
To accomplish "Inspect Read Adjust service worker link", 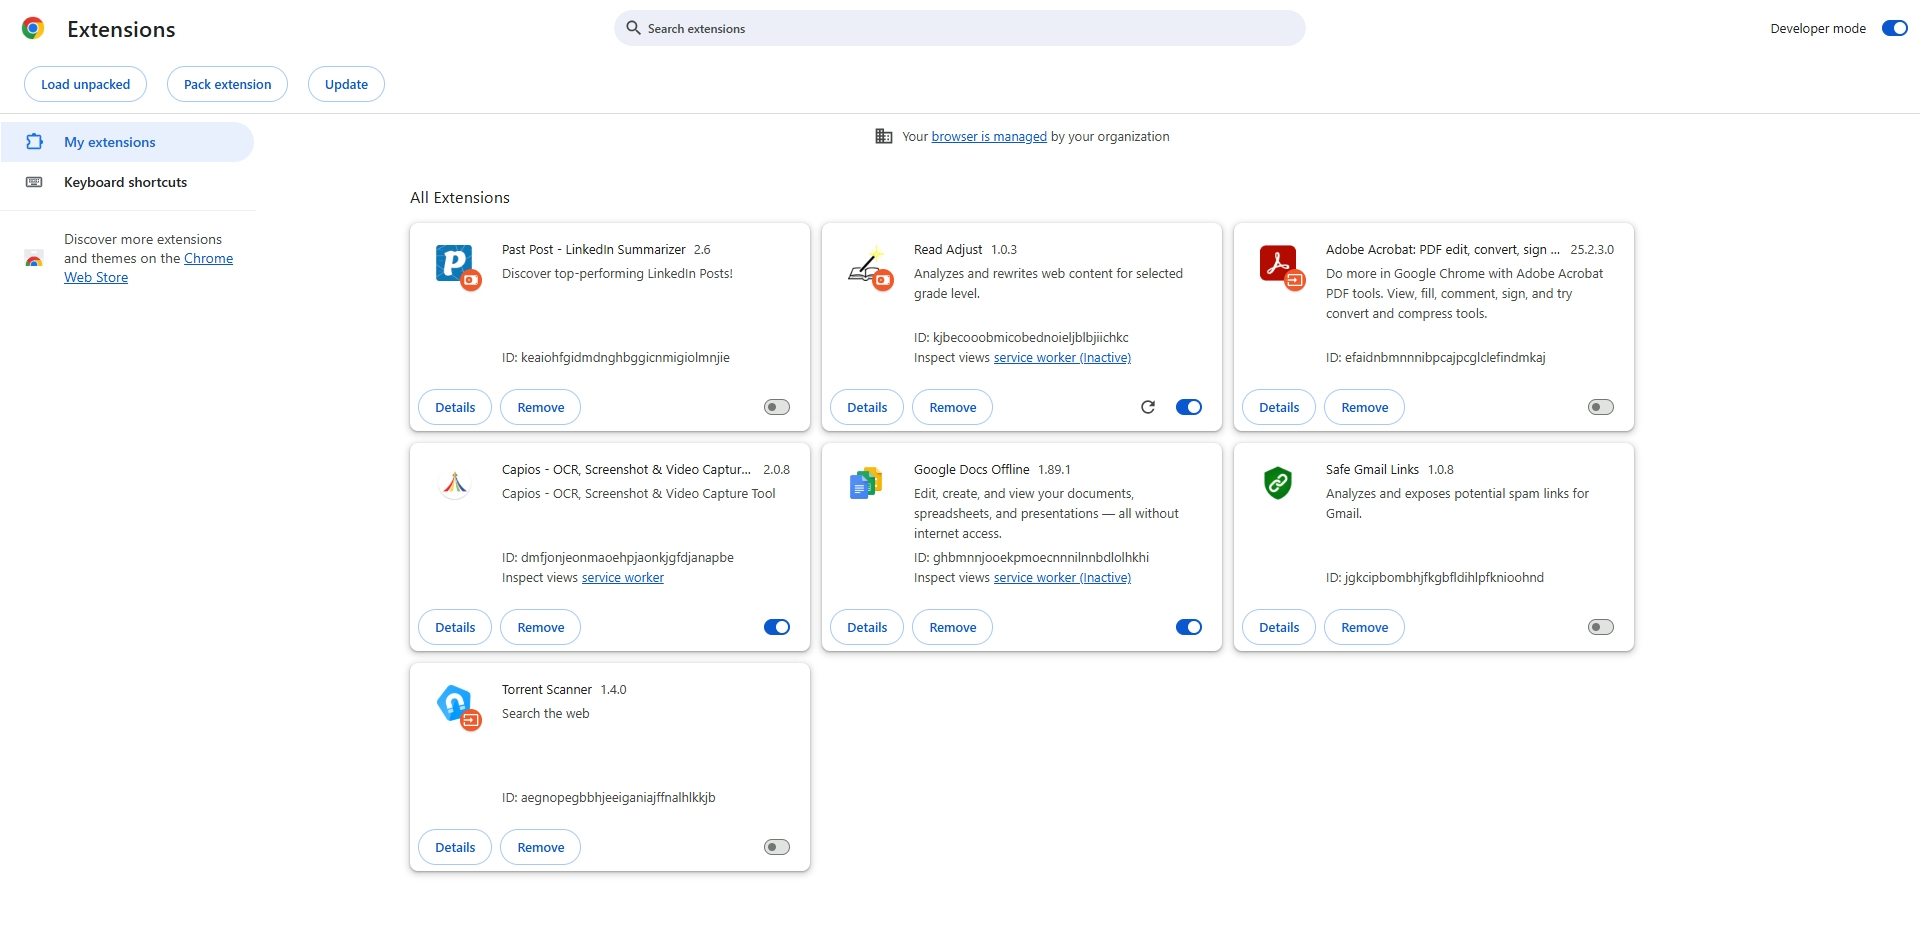I will point(1062,358).
